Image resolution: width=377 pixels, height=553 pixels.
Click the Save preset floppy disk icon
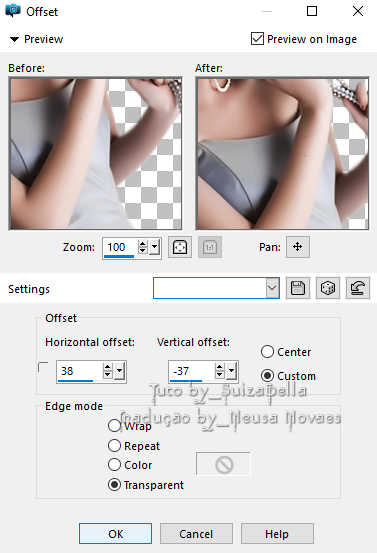[x=298, y=288]
